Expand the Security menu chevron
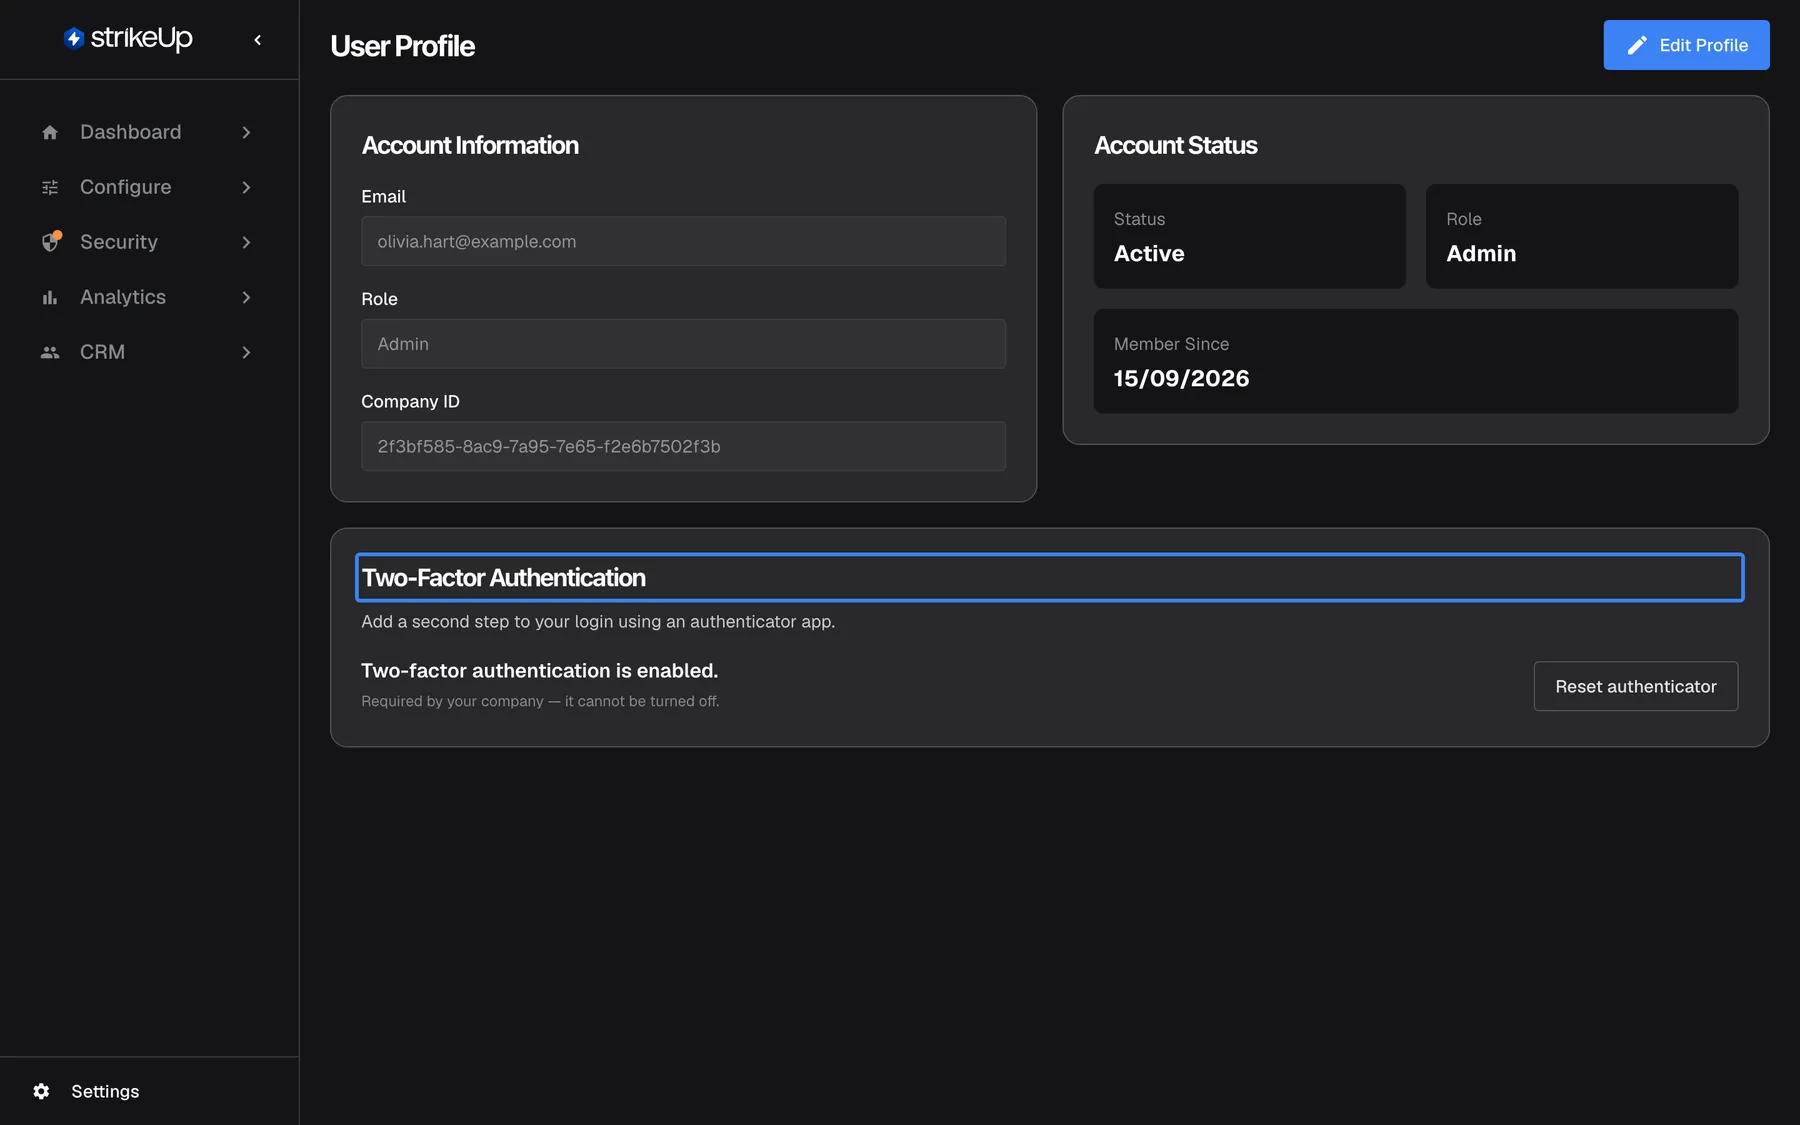Image resolution: width=1800 pixels, height=1125 pixels. click(x=246, y=242)
